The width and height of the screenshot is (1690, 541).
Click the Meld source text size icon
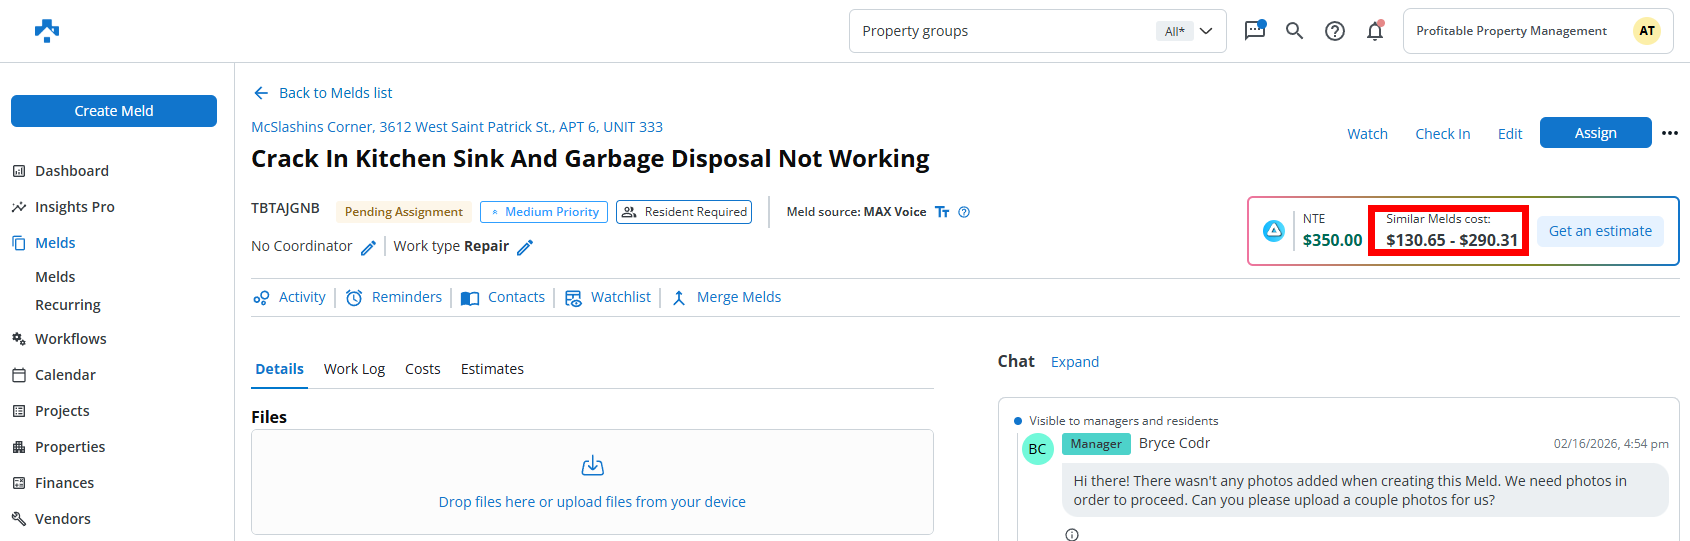click(x=942, y=212)
